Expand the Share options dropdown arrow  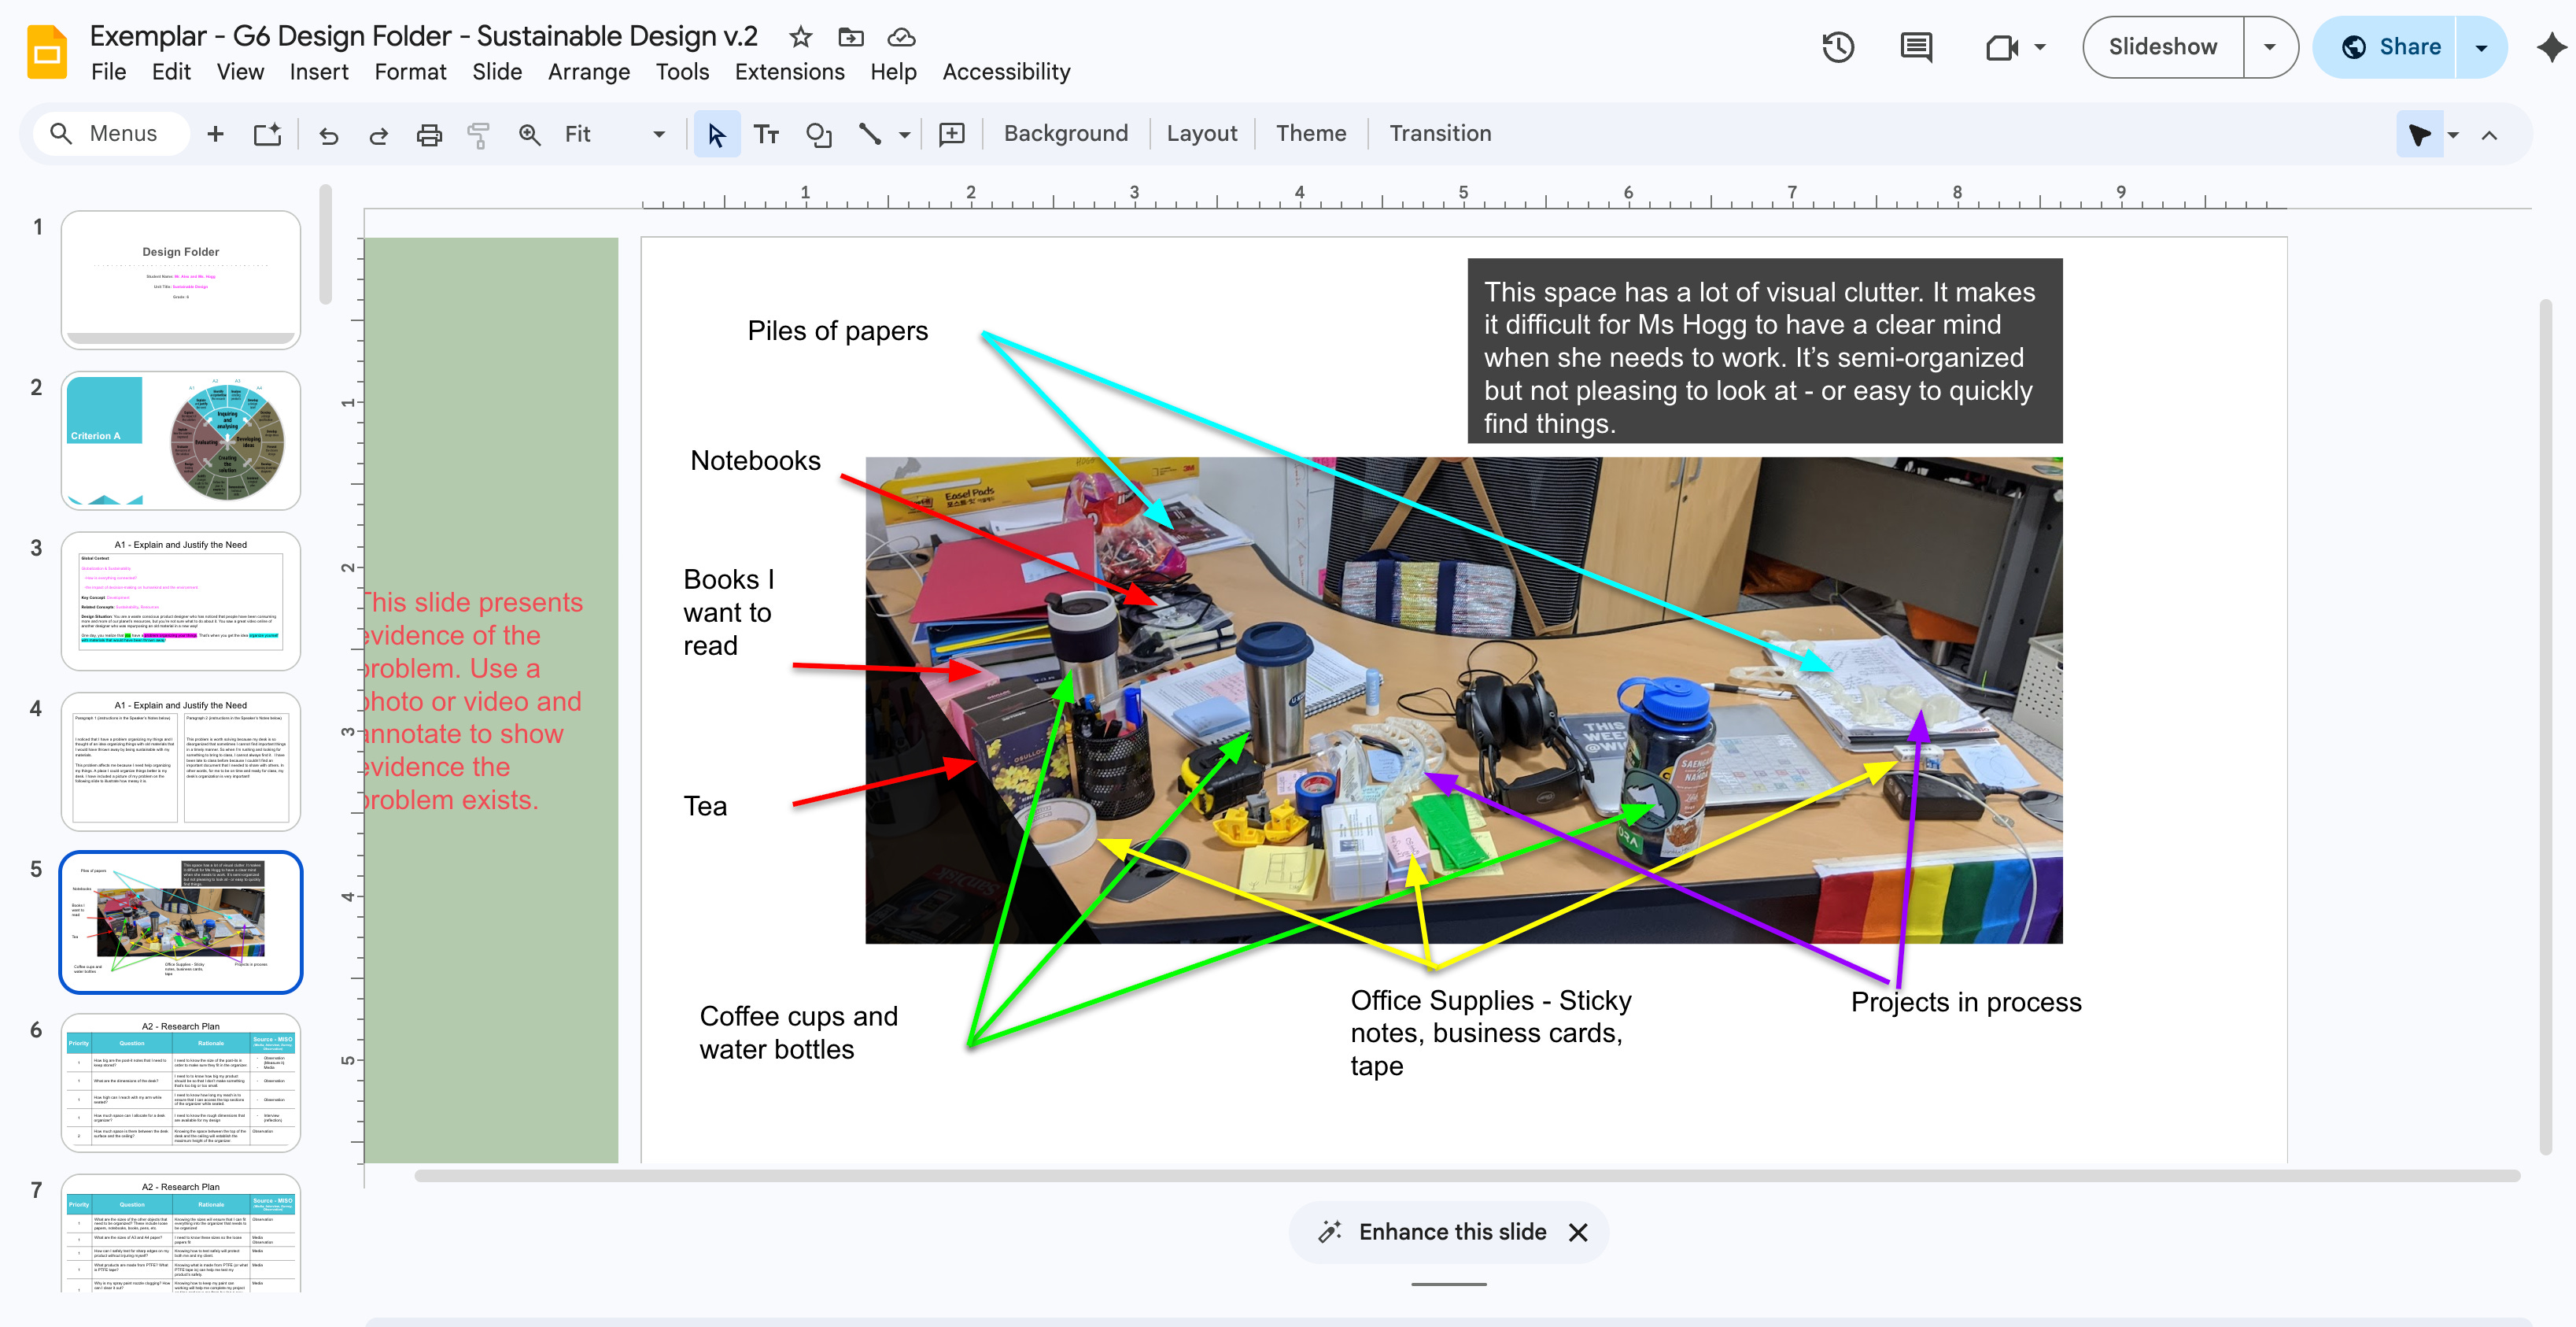2481,47
